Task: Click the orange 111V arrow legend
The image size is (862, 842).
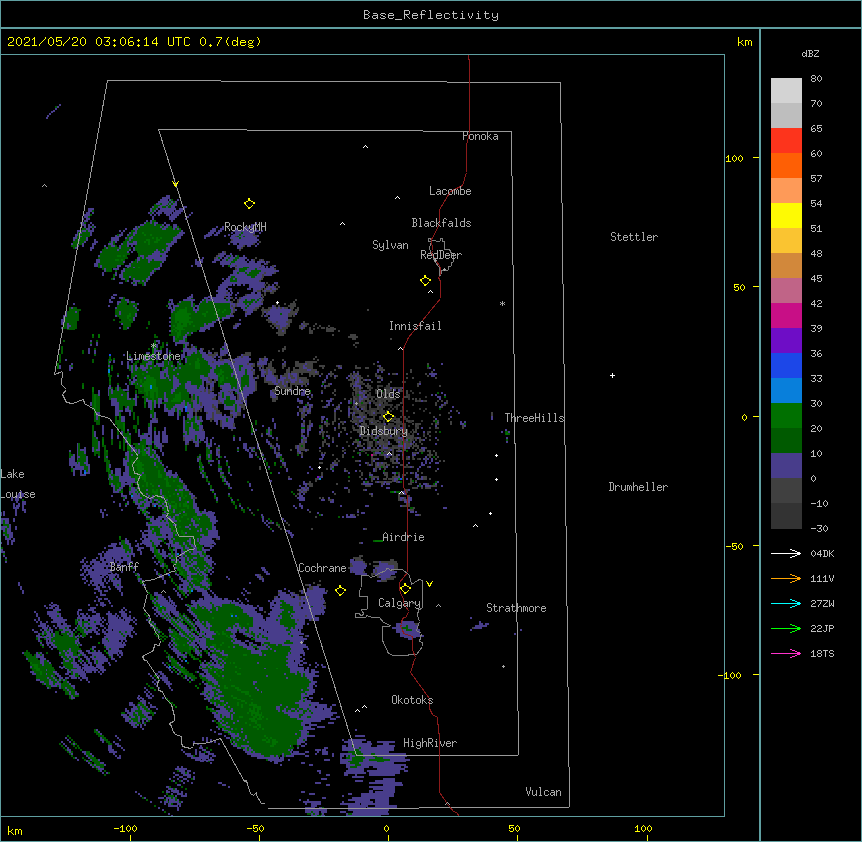Action: (786, 578)
